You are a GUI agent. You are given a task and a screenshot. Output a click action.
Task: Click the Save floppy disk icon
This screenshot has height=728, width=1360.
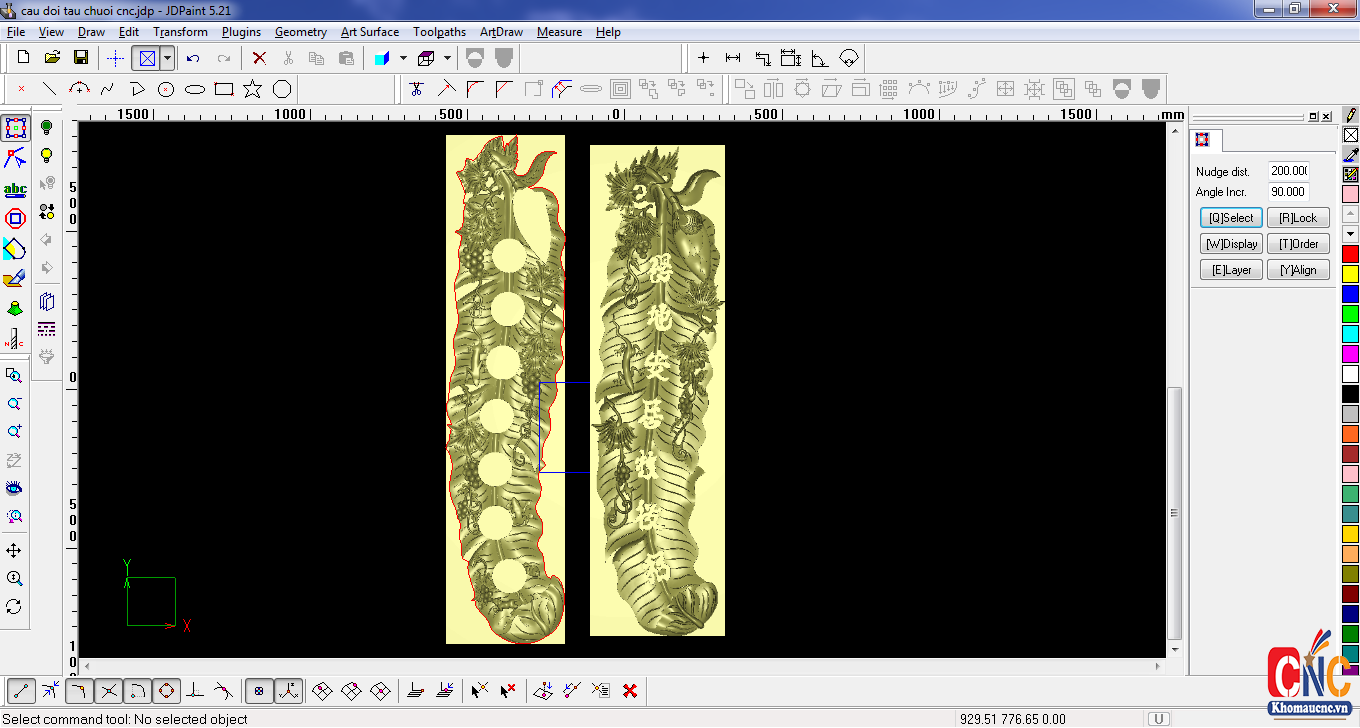pyautogui.click(x=81, y=58)
